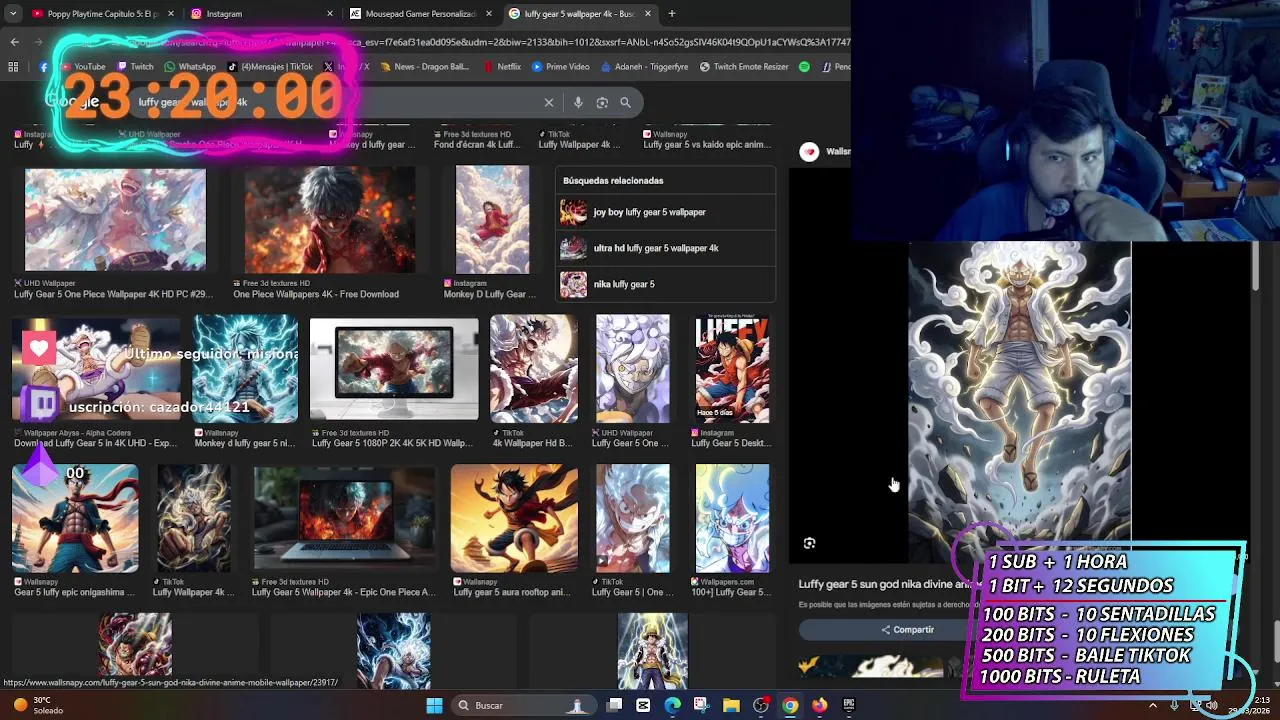Image resolution: width=1280 pixels, height=720 pixels.
Task: Open the WhatsApp bookmark
Action: (190, 67)
